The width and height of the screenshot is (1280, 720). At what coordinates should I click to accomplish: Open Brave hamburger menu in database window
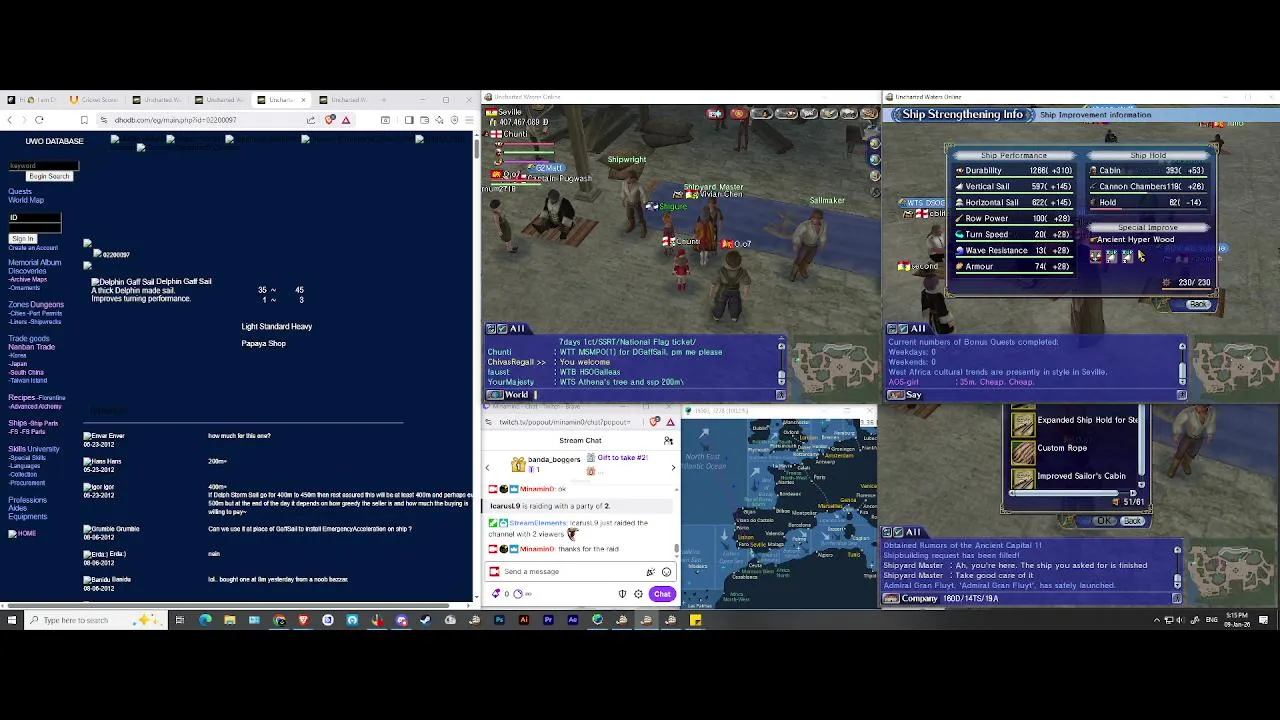point(469,120)
